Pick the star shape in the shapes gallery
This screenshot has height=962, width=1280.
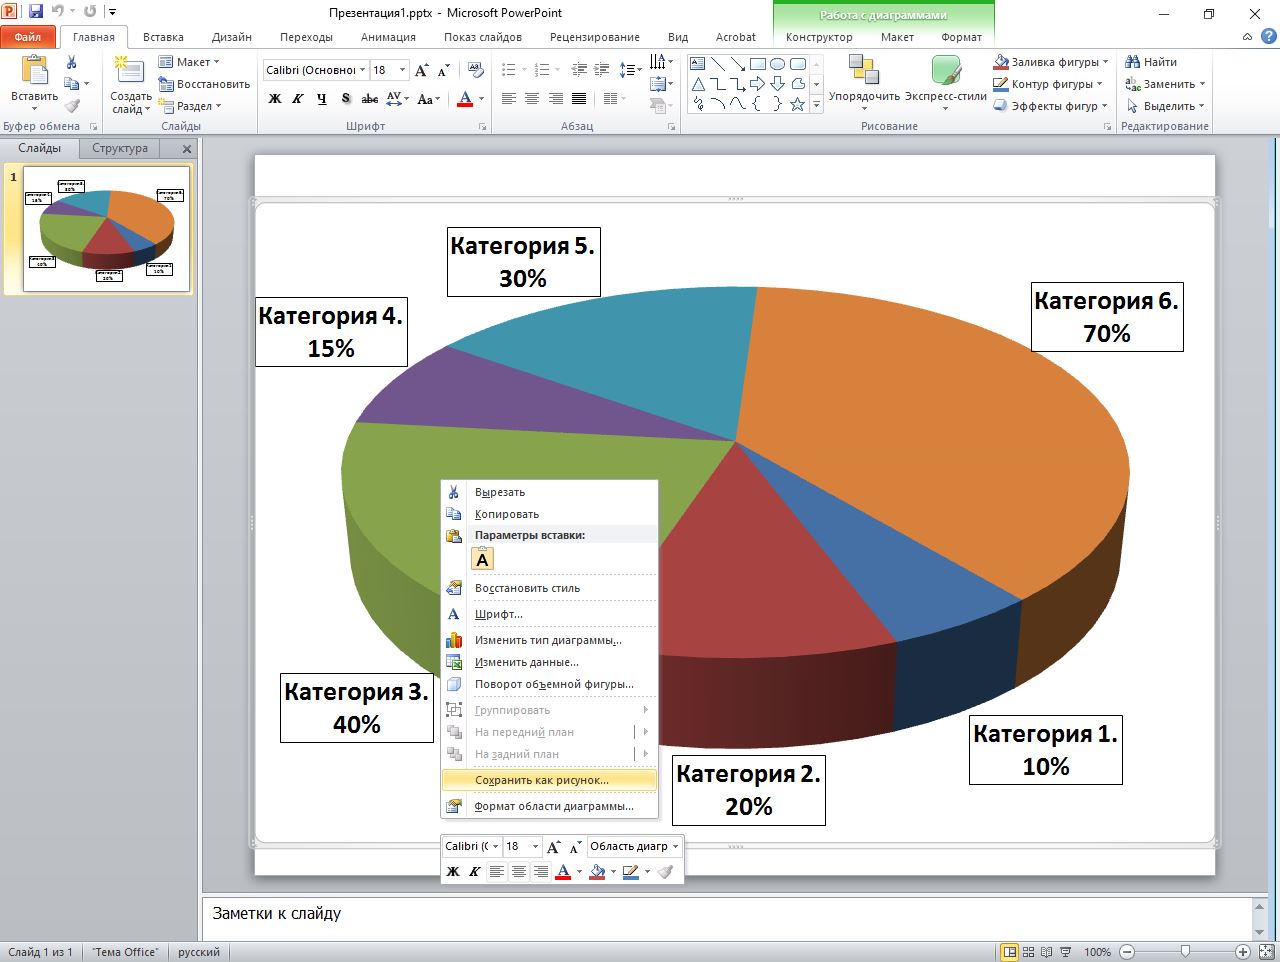797,103
